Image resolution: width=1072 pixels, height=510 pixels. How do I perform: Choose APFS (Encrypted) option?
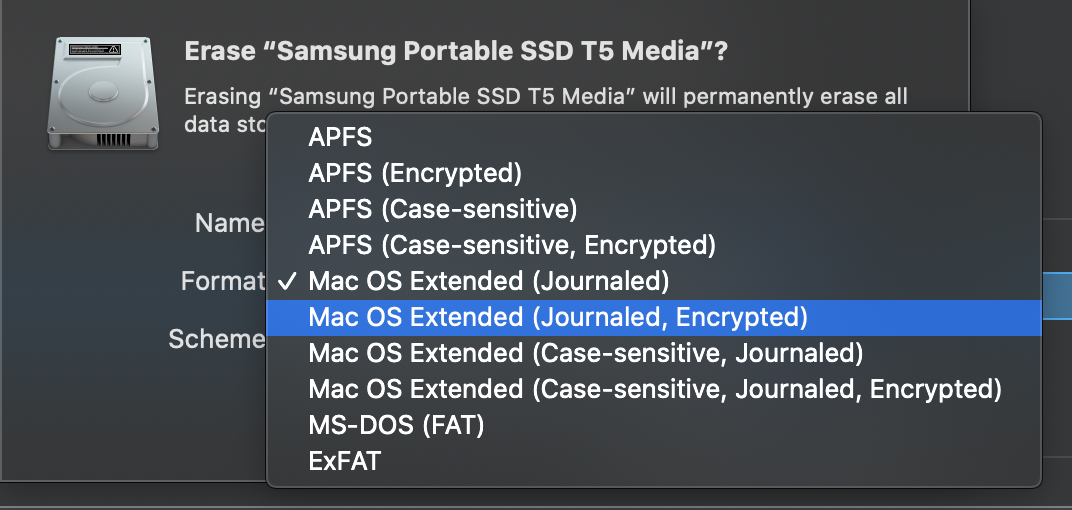point(415,173)
